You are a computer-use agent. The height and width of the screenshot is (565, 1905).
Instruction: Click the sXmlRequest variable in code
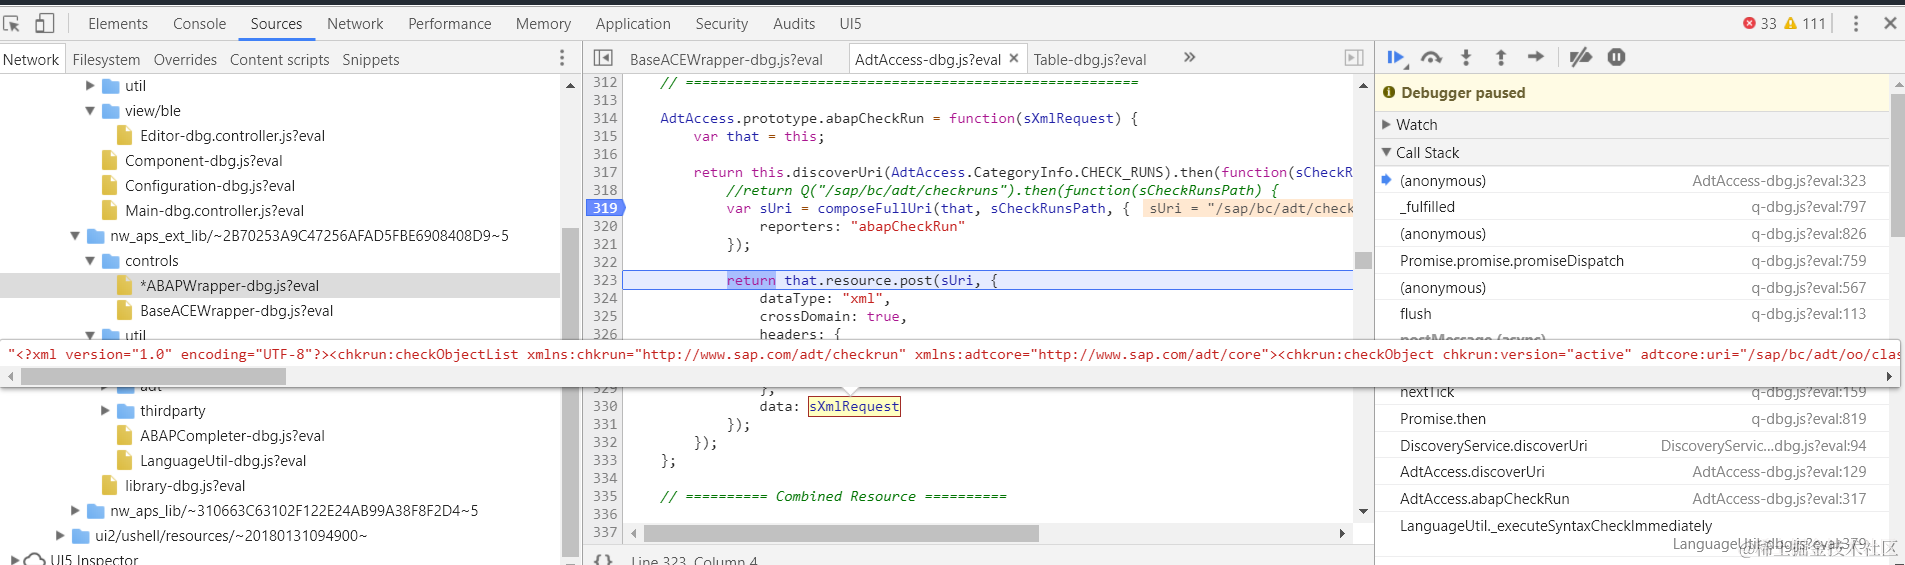pos(854,406)
